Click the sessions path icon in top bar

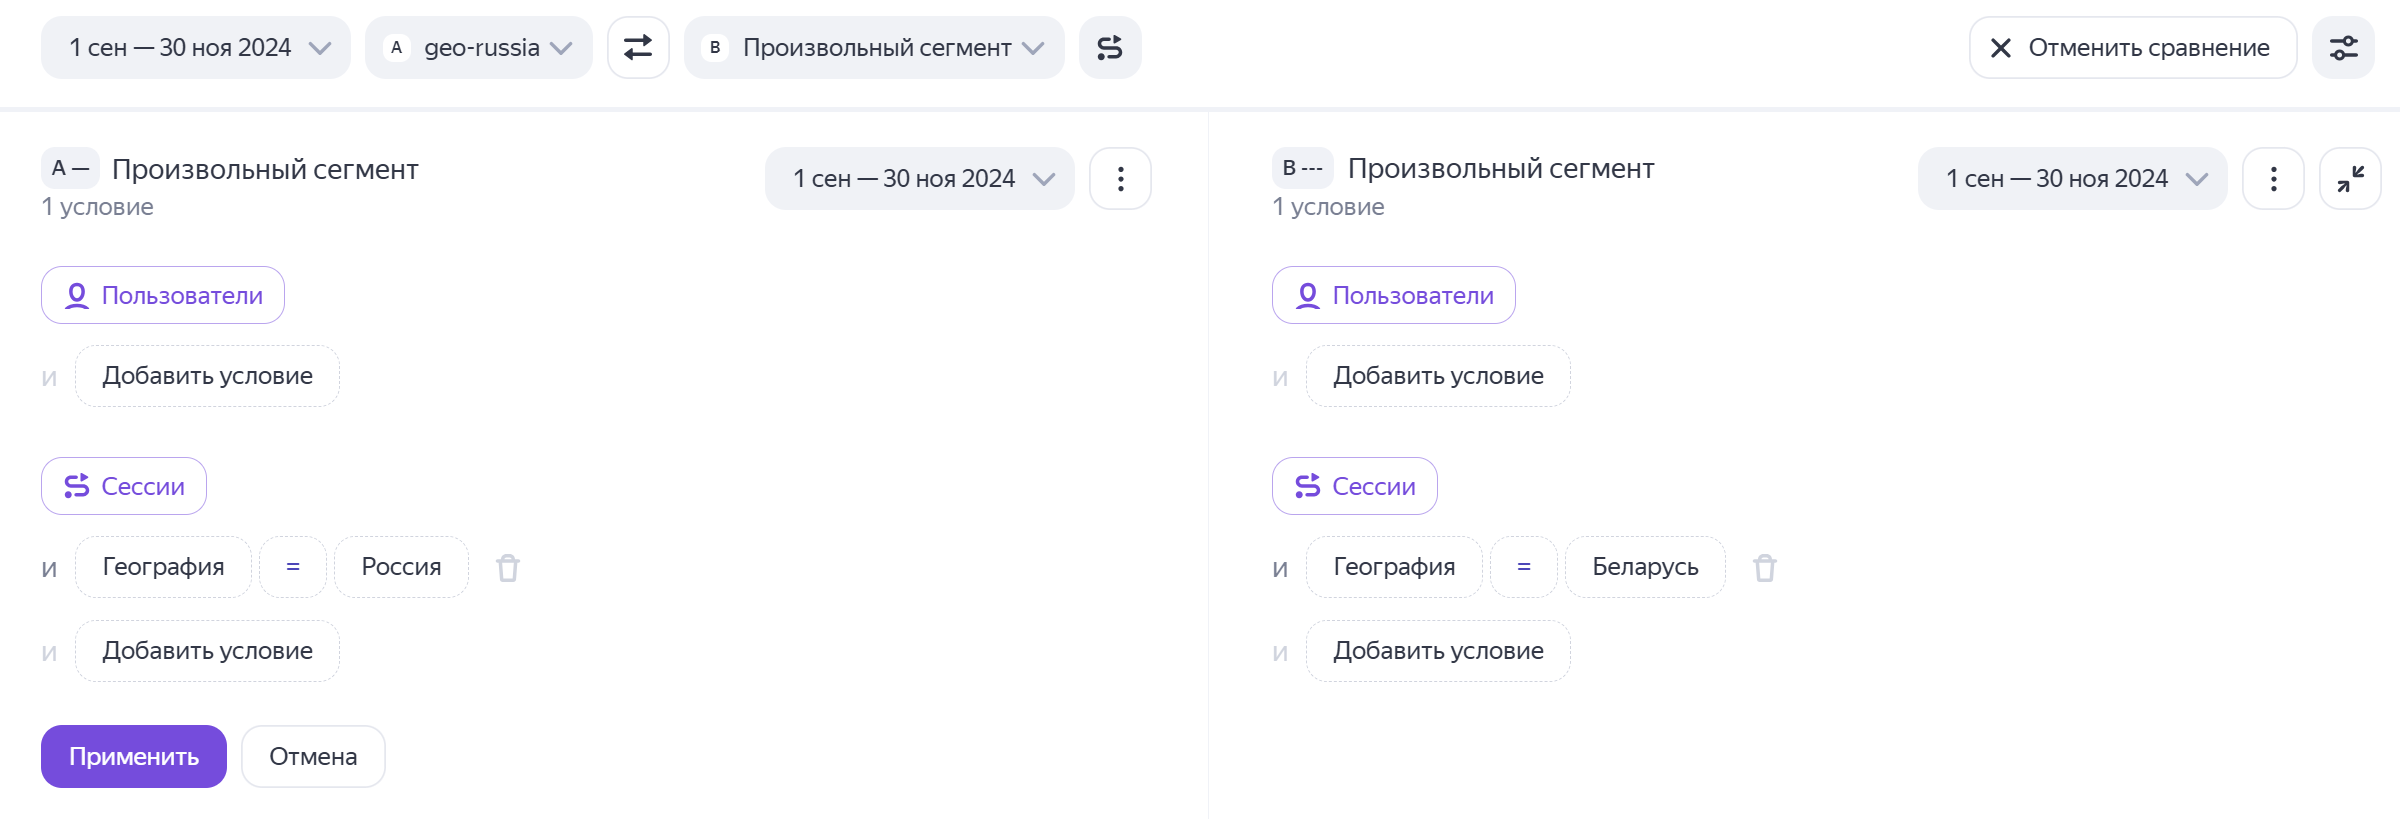coord(1110,47)
